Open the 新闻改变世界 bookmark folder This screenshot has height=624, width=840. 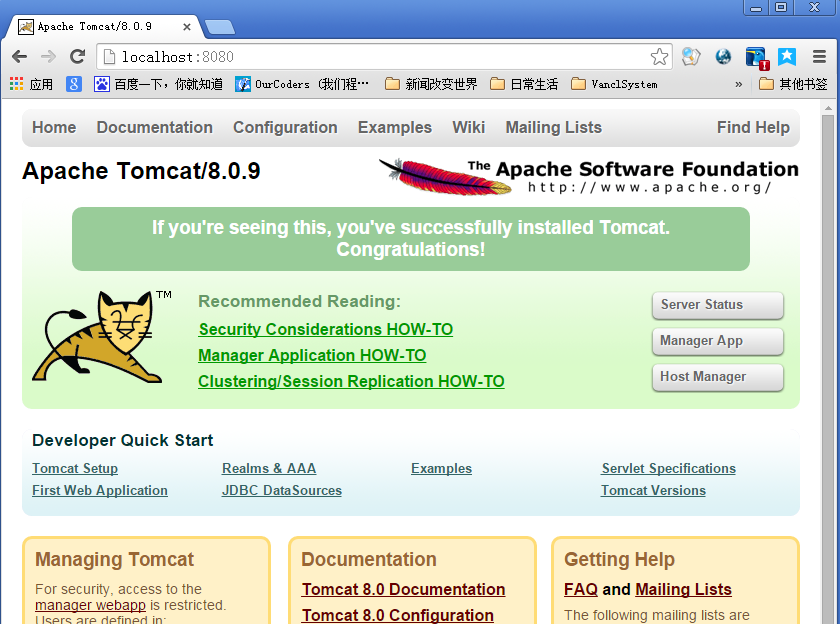(431, 84)
